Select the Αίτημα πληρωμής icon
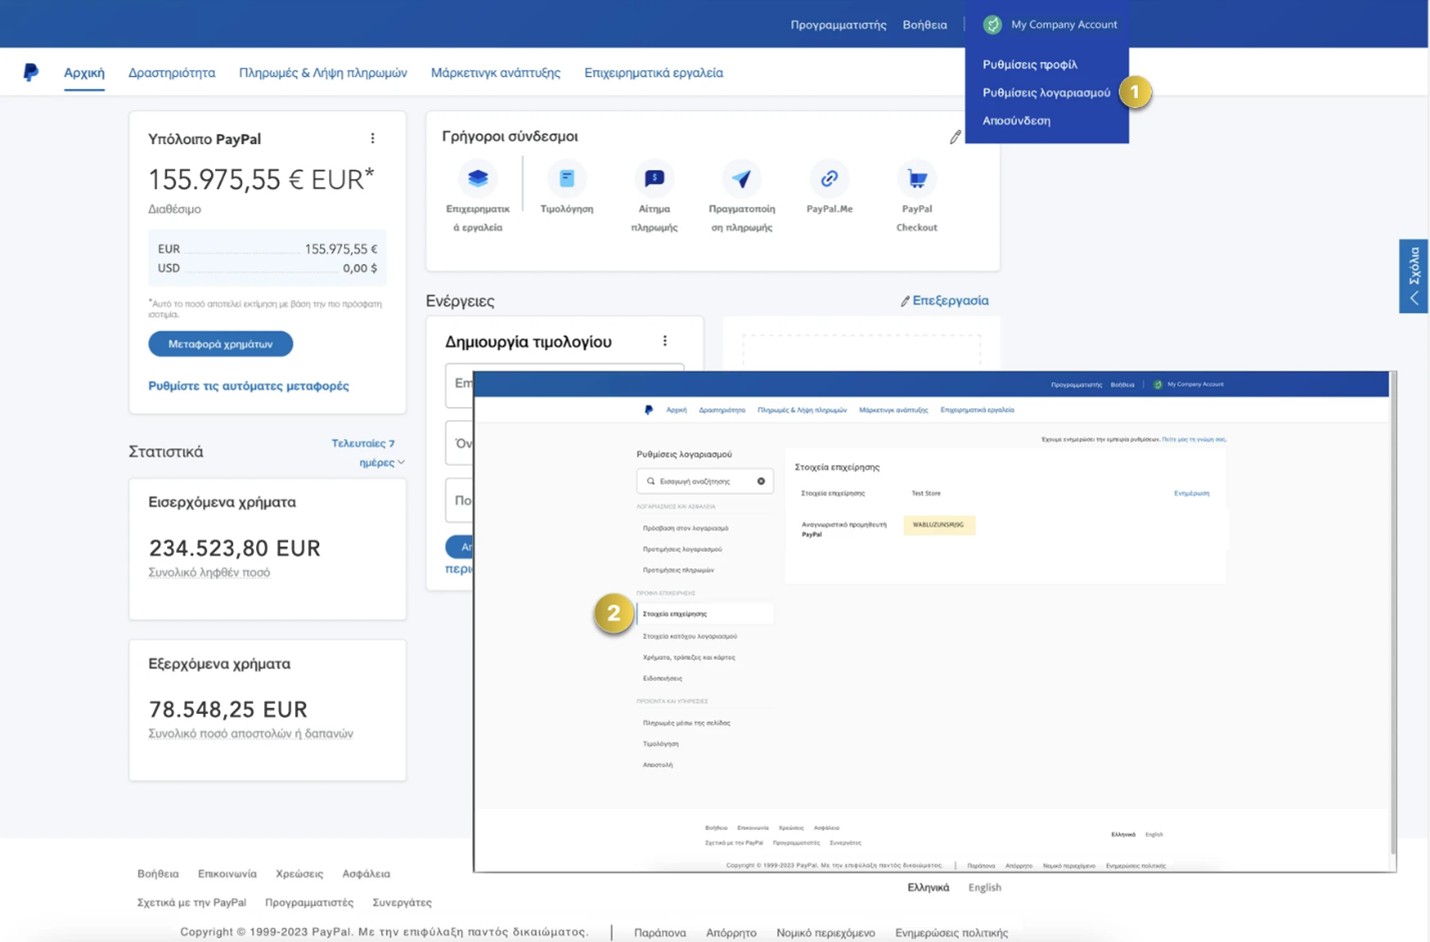 point(654,179)
